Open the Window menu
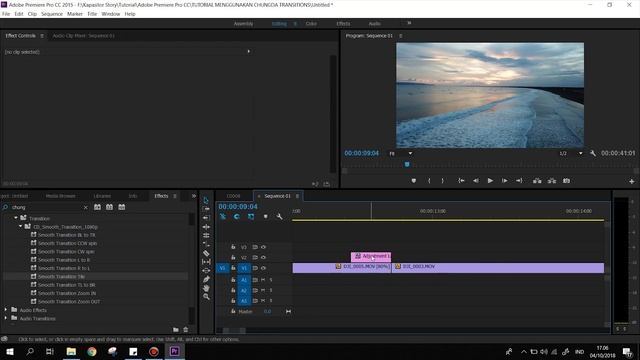Image resolution: width=640 pixels, height=360 pixels. click(111, 14)
